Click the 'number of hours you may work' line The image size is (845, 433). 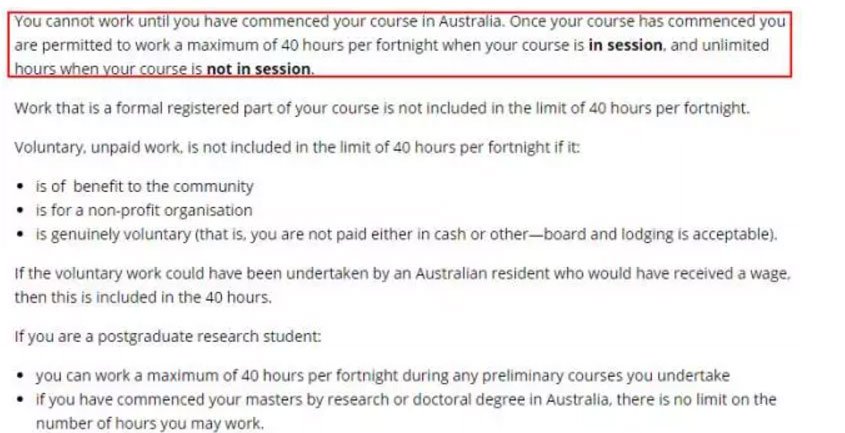point(150,423)
